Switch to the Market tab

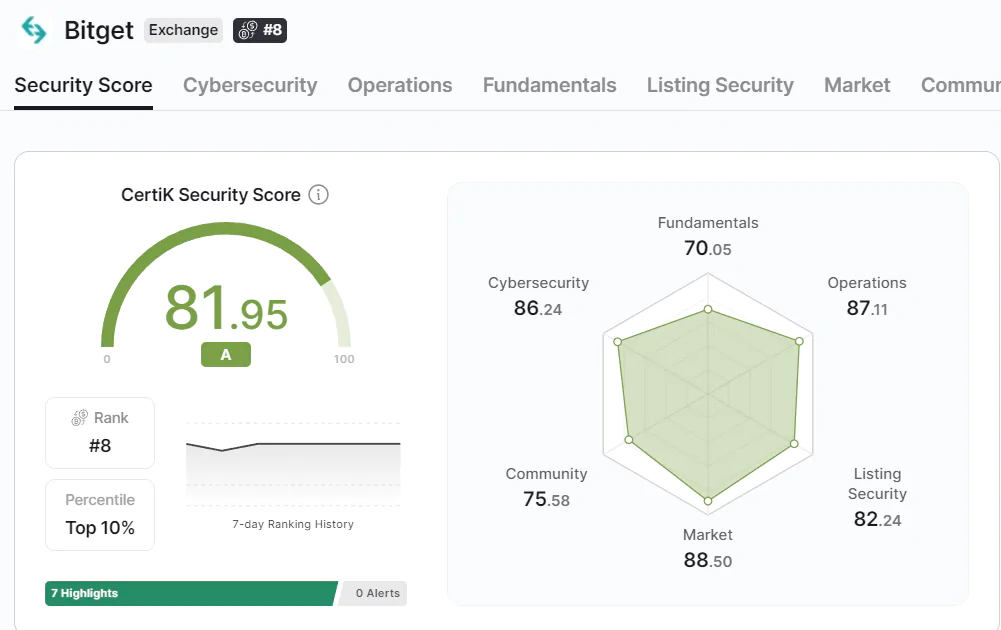[x=857, y=86]
